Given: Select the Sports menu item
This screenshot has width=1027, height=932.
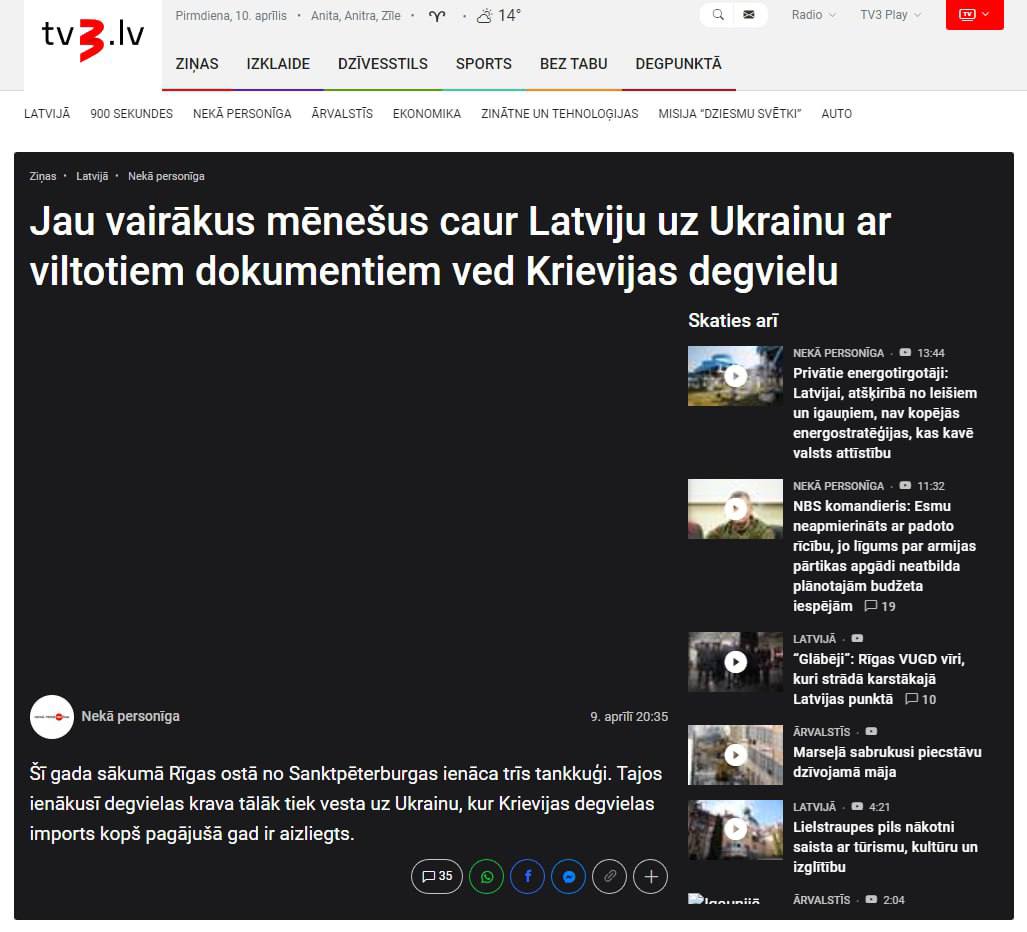Looking at the screenshot, I should (x=483, y=64).
